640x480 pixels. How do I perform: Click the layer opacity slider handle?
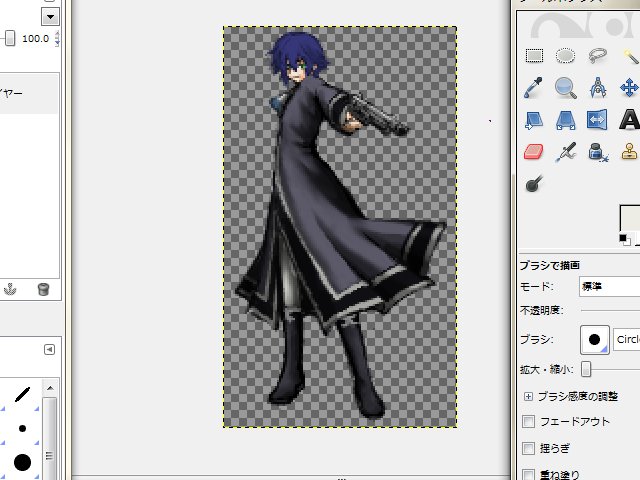pos(10,38)
